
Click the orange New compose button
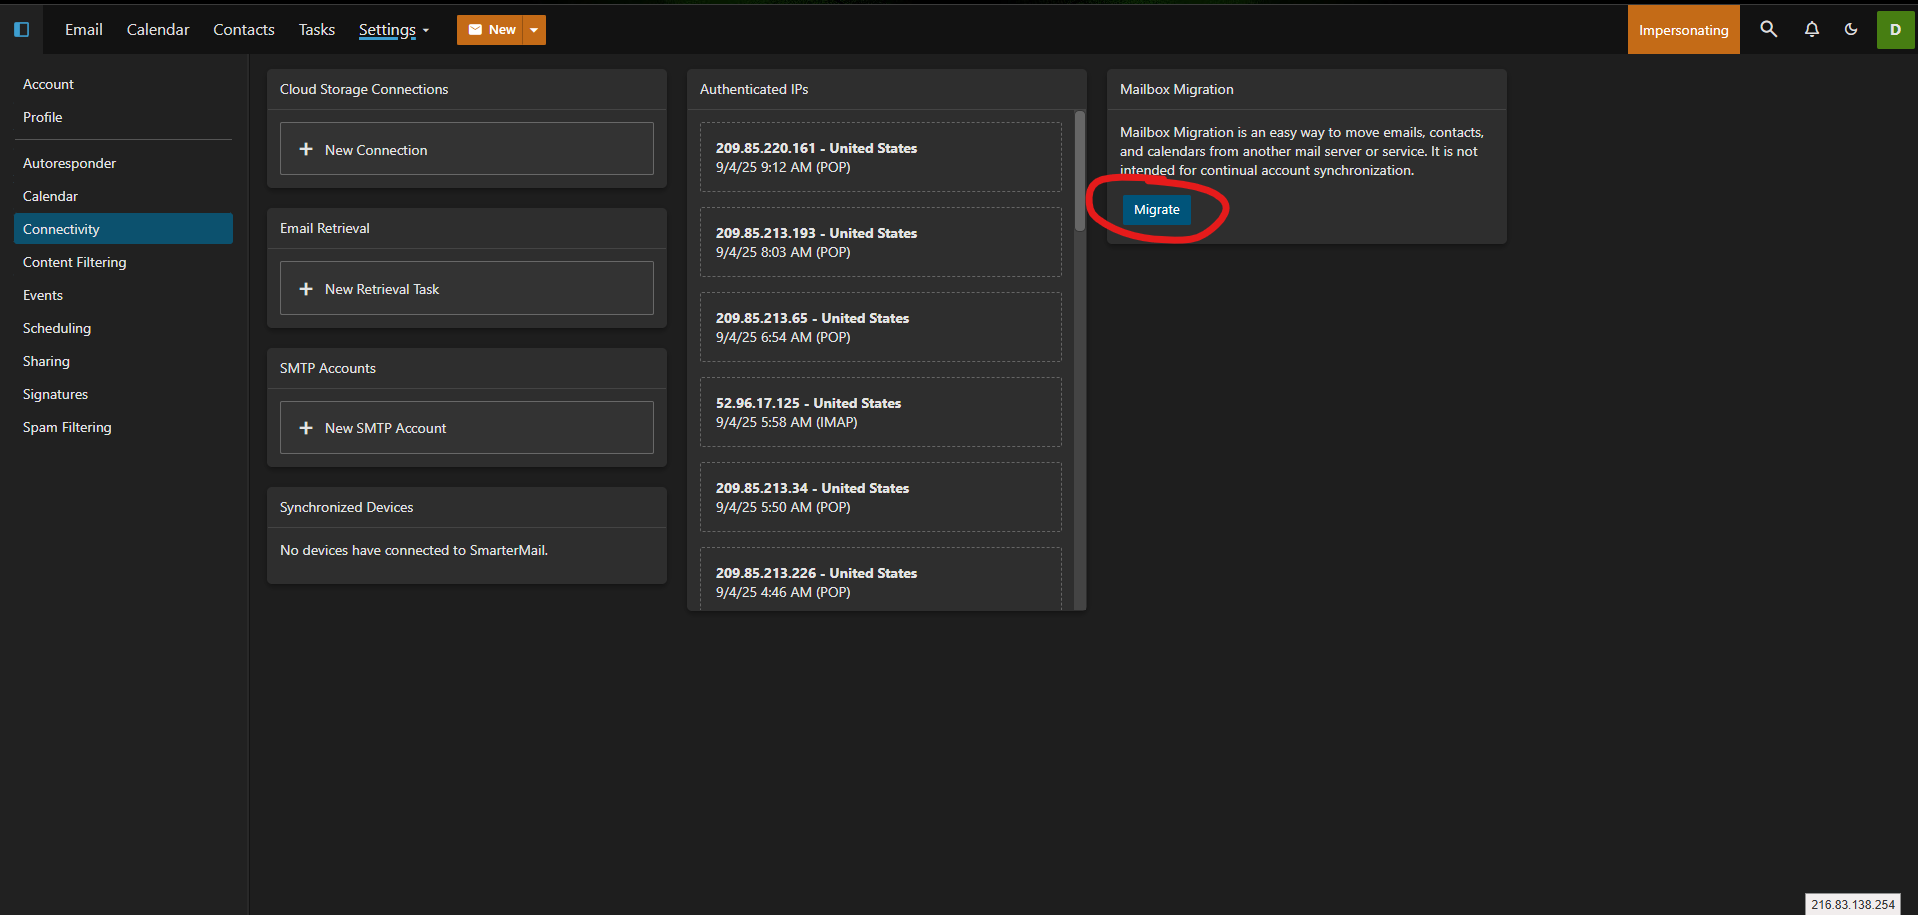(x=491, y=30)
